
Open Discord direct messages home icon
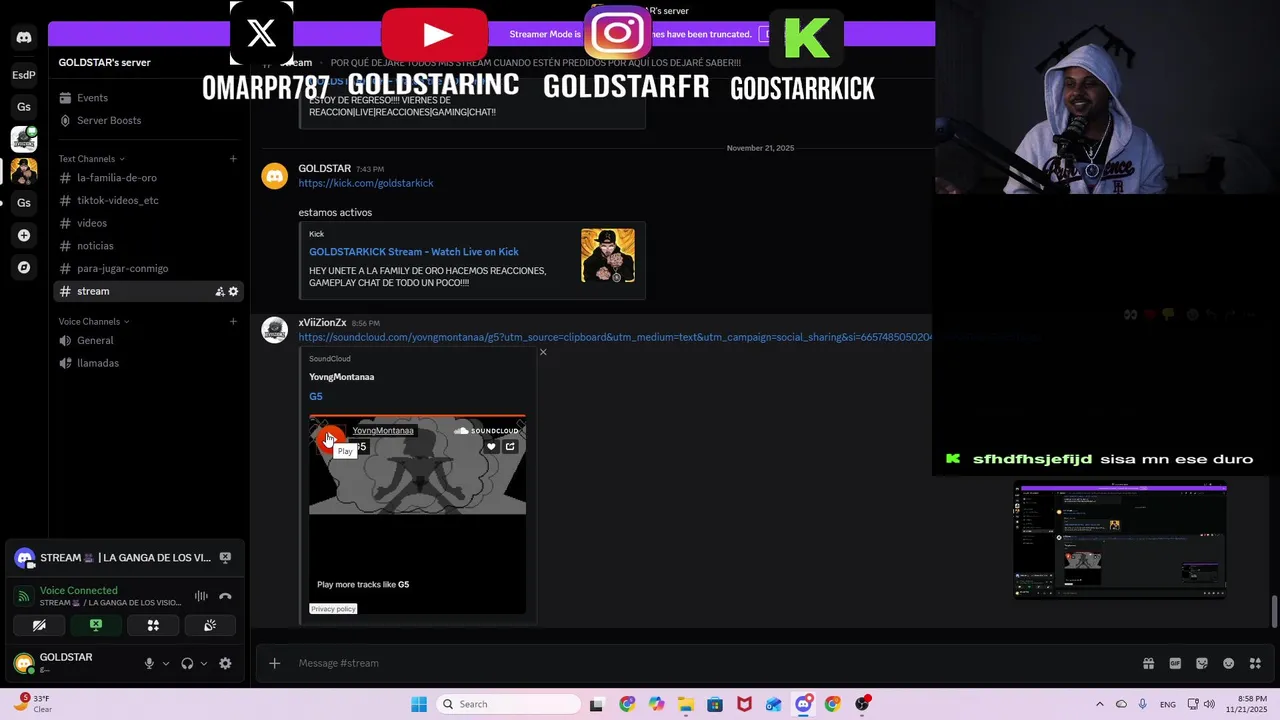(24, 38)
